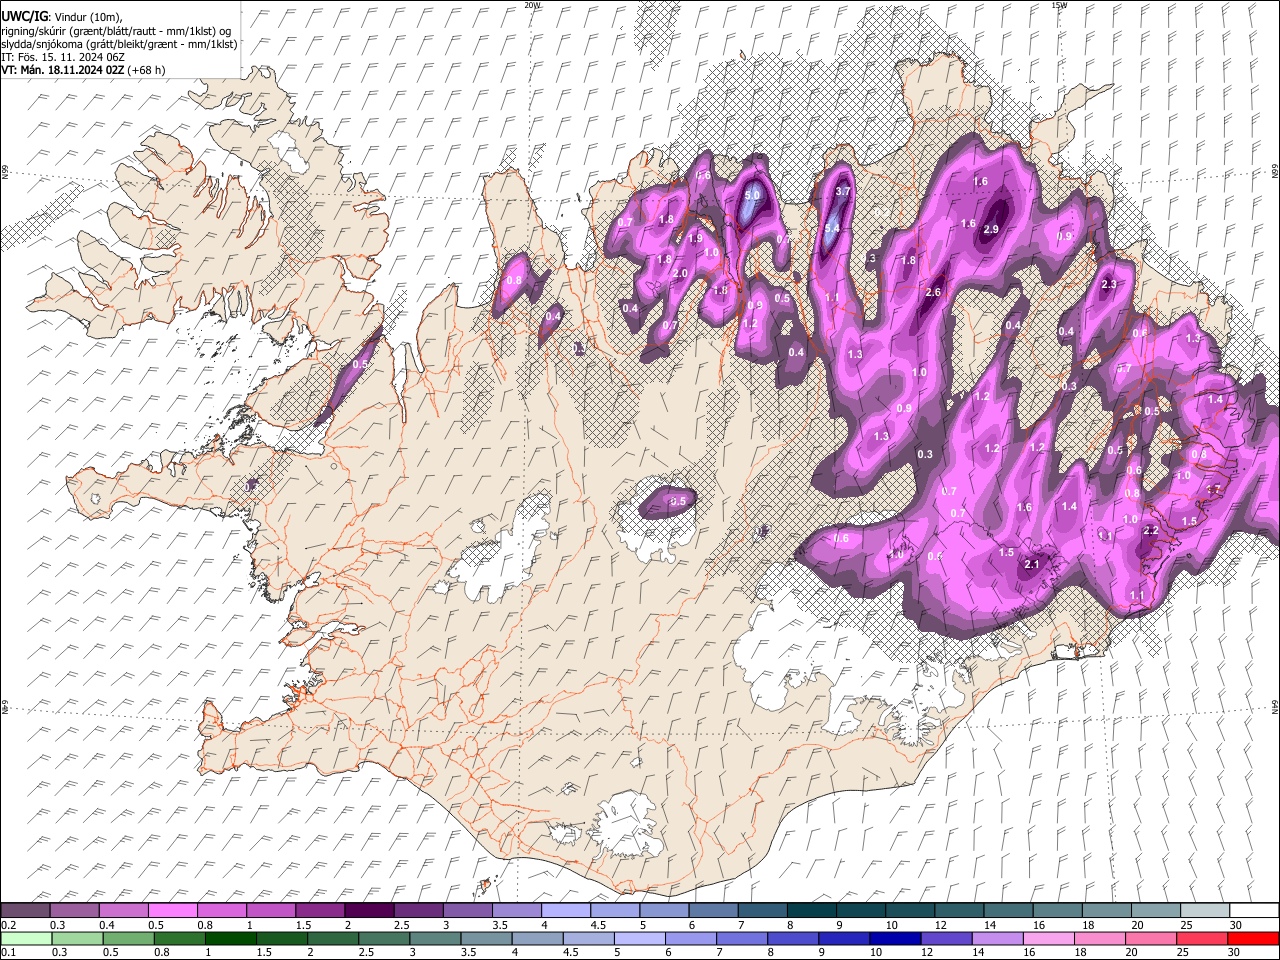Screen dimensions: 1280x960
Task: Click the 5.4 precipitation value on the map
Action: (x=831, y=228)
